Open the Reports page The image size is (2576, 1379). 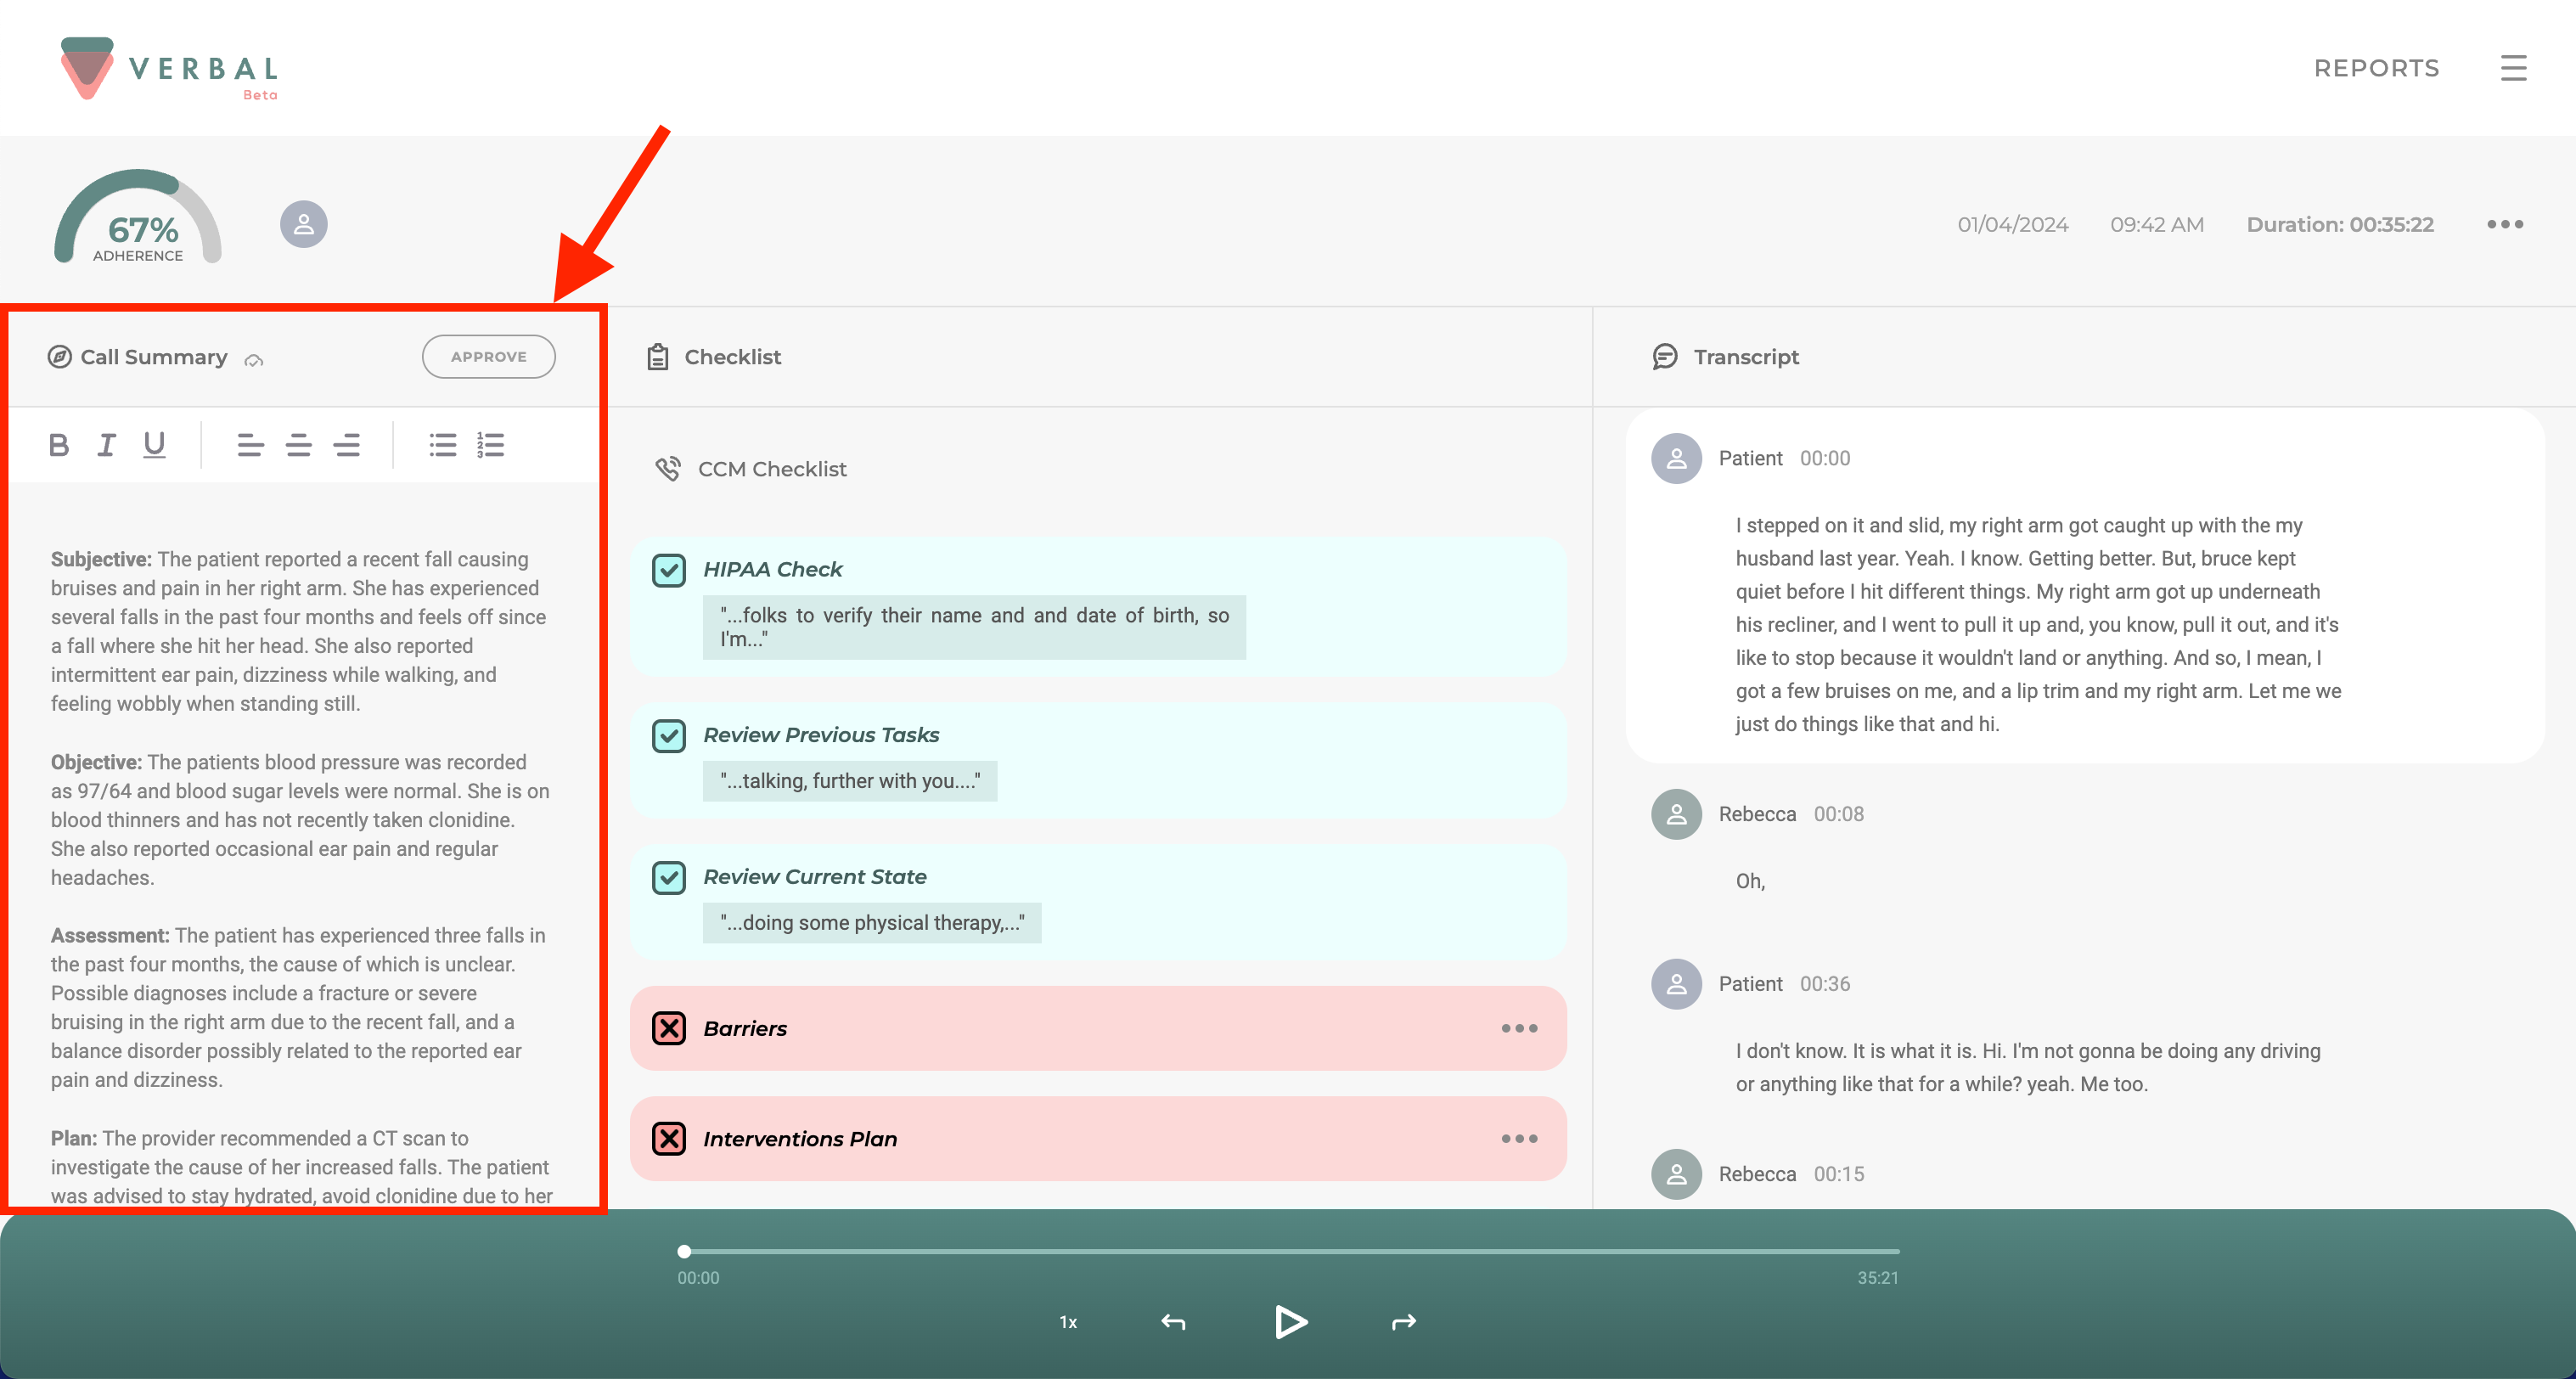coord(2376,68)
